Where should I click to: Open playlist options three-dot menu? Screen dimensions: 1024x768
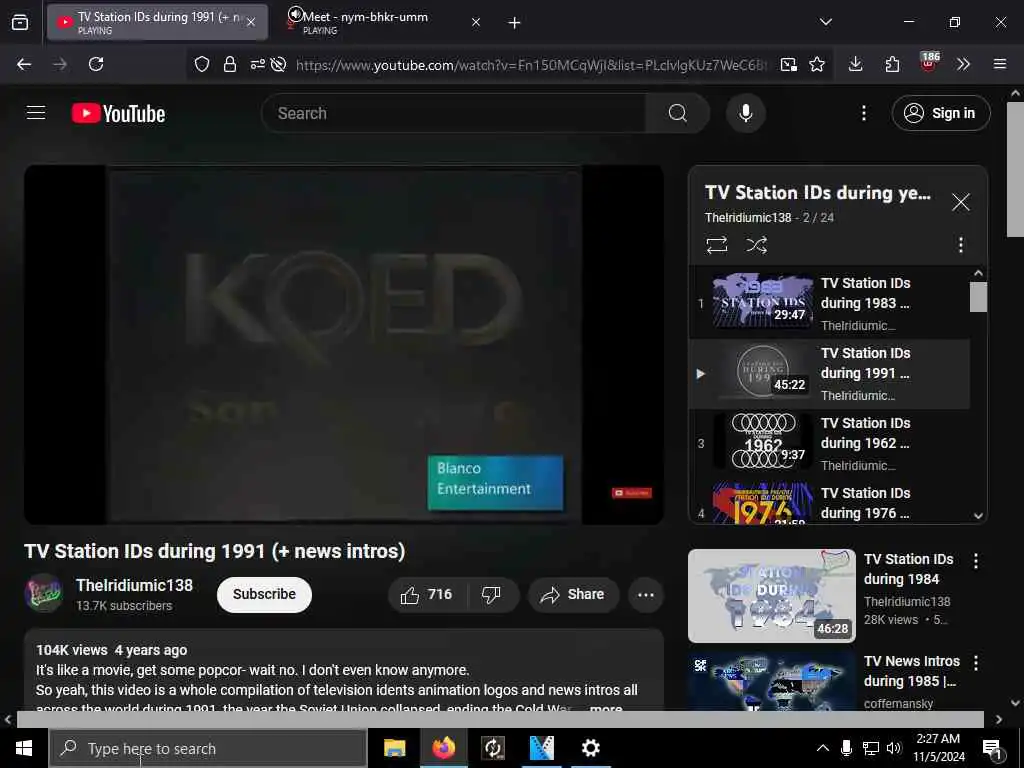(x=960, y=245)
